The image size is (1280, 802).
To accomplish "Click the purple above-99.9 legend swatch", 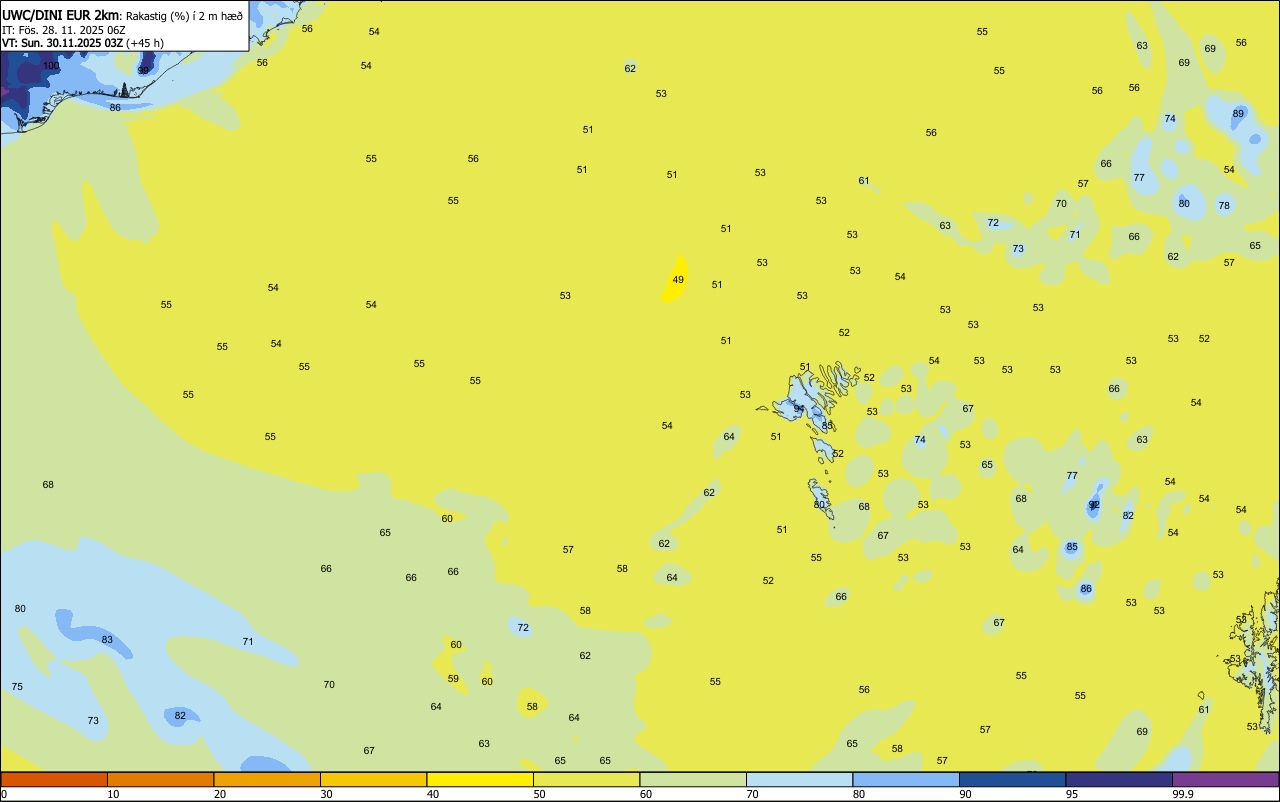I will tap(1225, 779).
